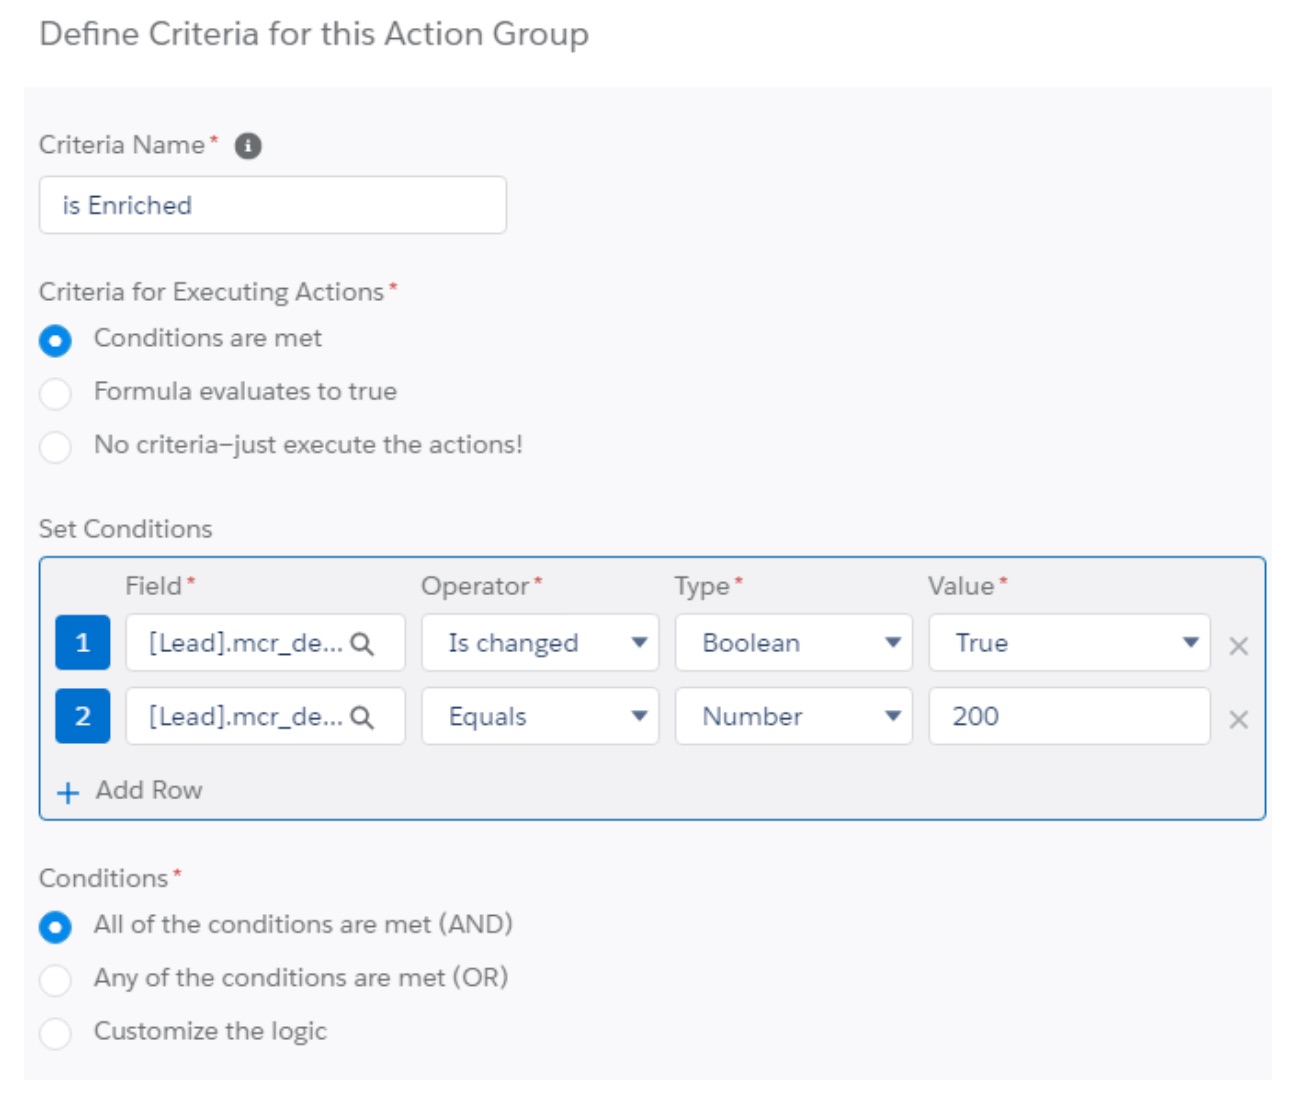
Task: Remove condition row 1 with X
Action: 1238,646
